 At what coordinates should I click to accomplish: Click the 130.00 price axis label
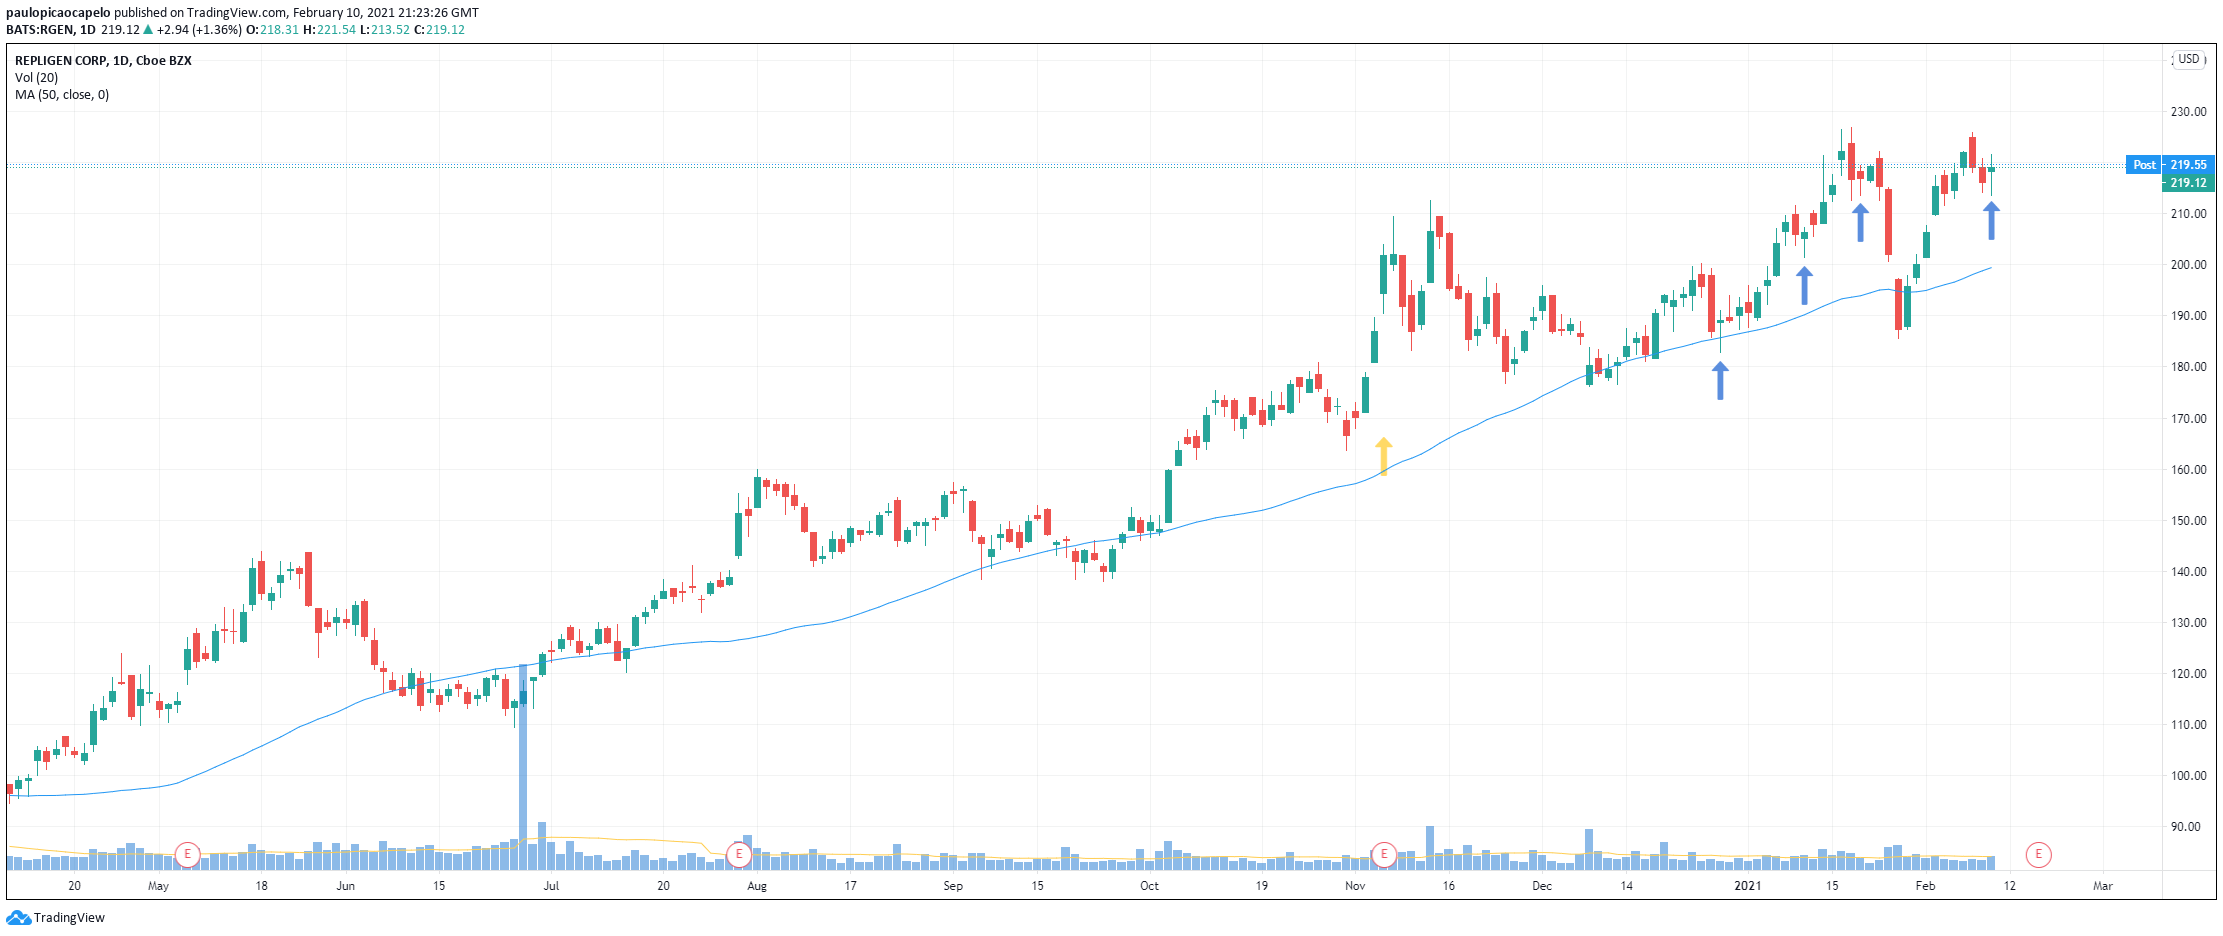[x=2188, y=623]
